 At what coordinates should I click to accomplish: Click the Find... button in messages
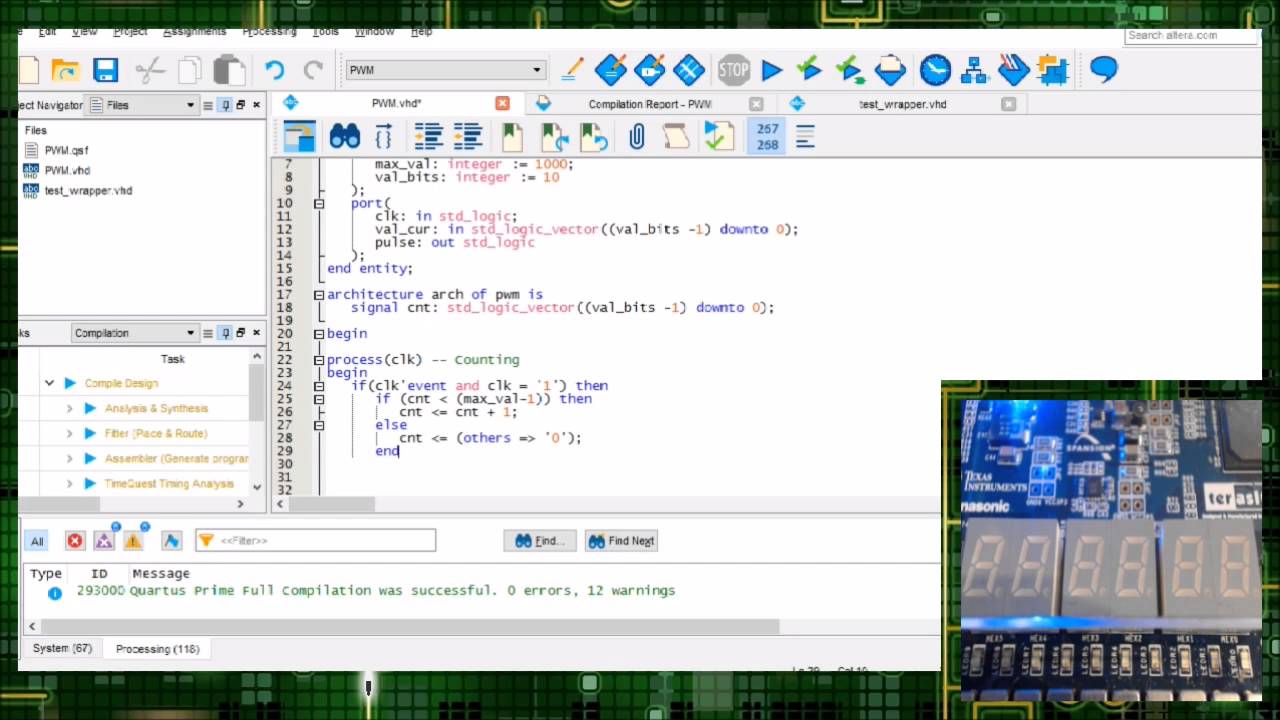point(540,541)
